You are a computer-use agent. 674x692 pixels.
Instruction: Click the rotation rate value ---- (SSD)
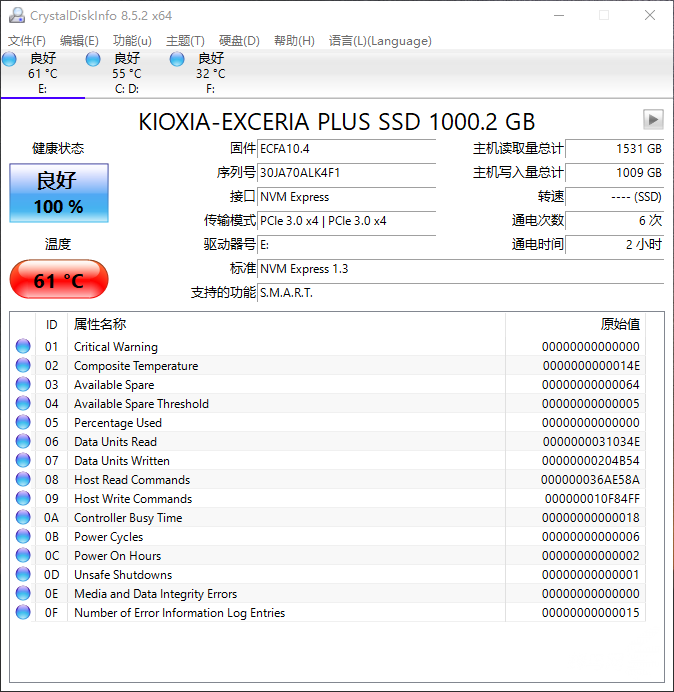click(614, 197)
